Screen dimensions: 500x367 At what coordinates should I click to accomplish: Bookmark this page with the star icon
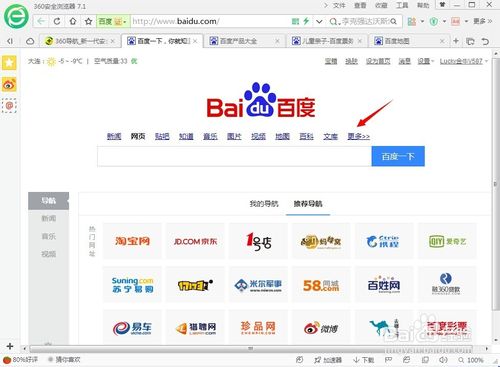tap(88, 21)
